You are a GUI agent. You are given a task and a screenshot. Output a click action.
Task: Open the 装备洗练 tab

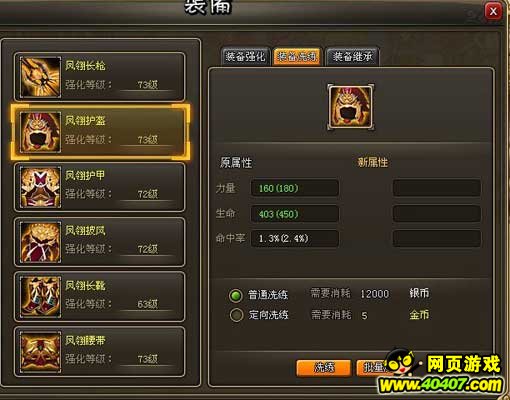pos(297,56)
